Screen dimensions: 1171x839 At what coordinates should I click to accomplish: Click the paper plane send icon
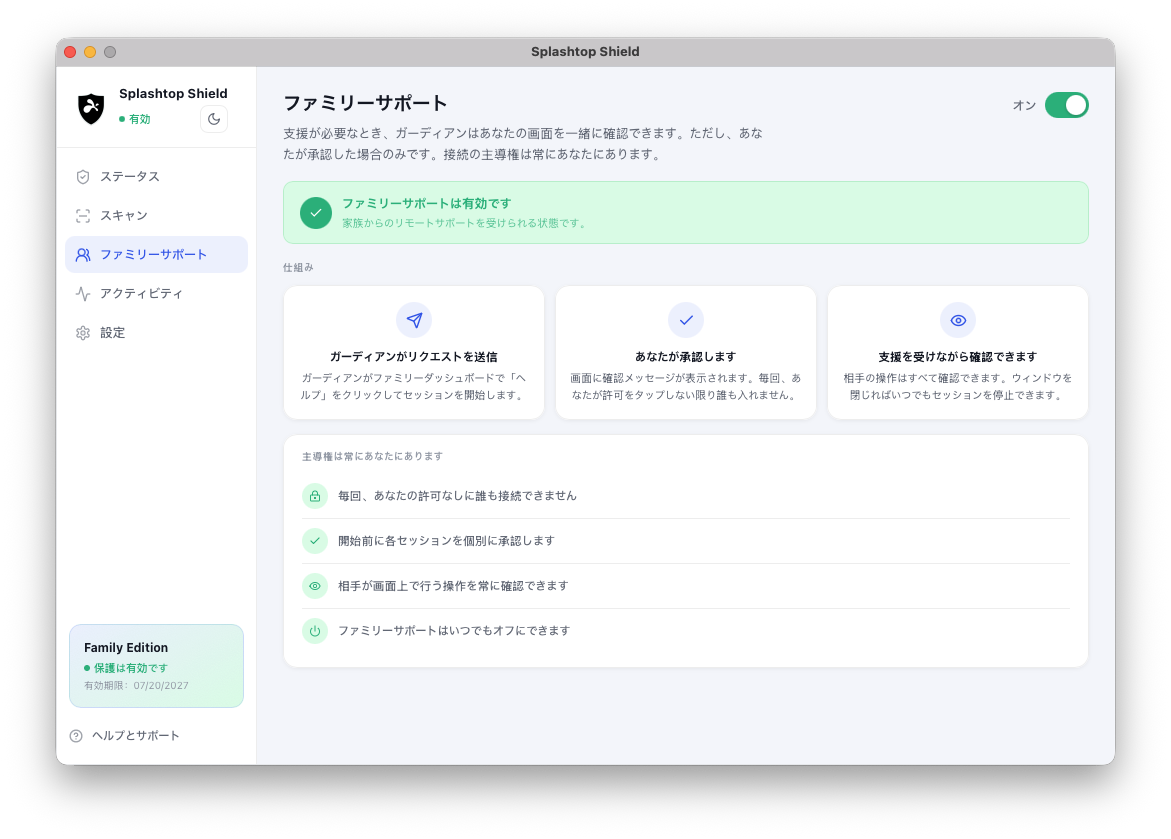click(414, 321)
